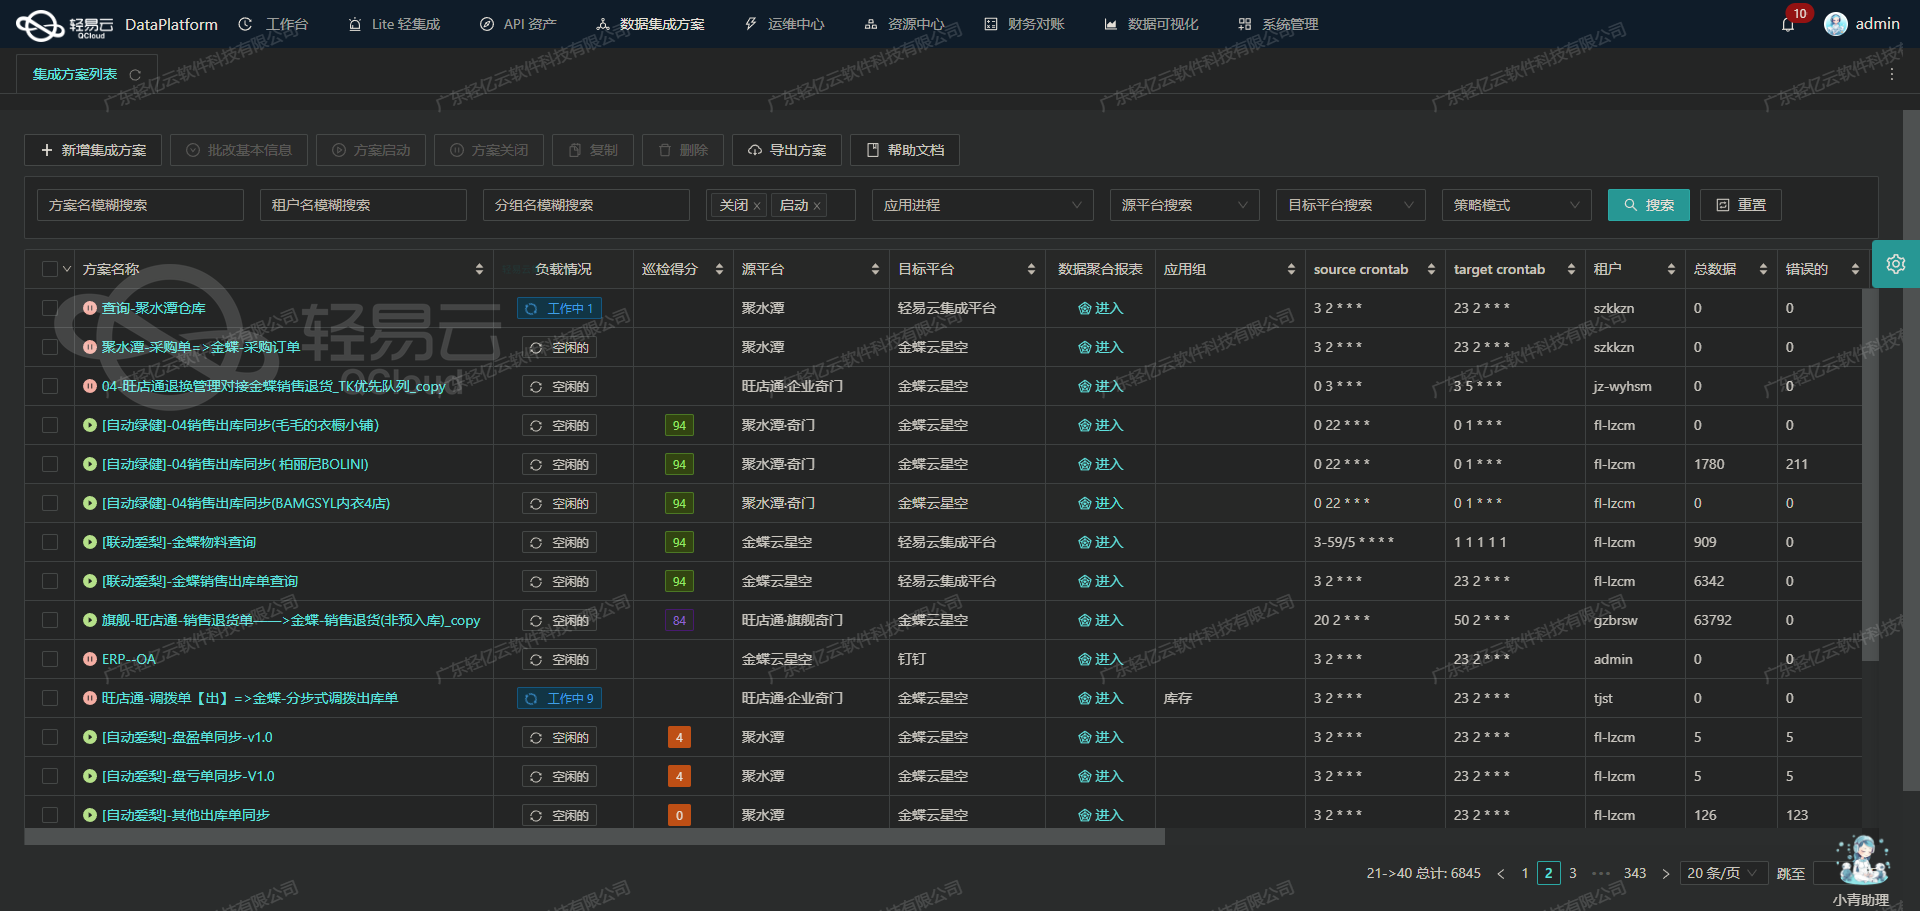Sort by 目标平台 column arrows
The width and height of the screenshot is (1920, 911).
1031,269
